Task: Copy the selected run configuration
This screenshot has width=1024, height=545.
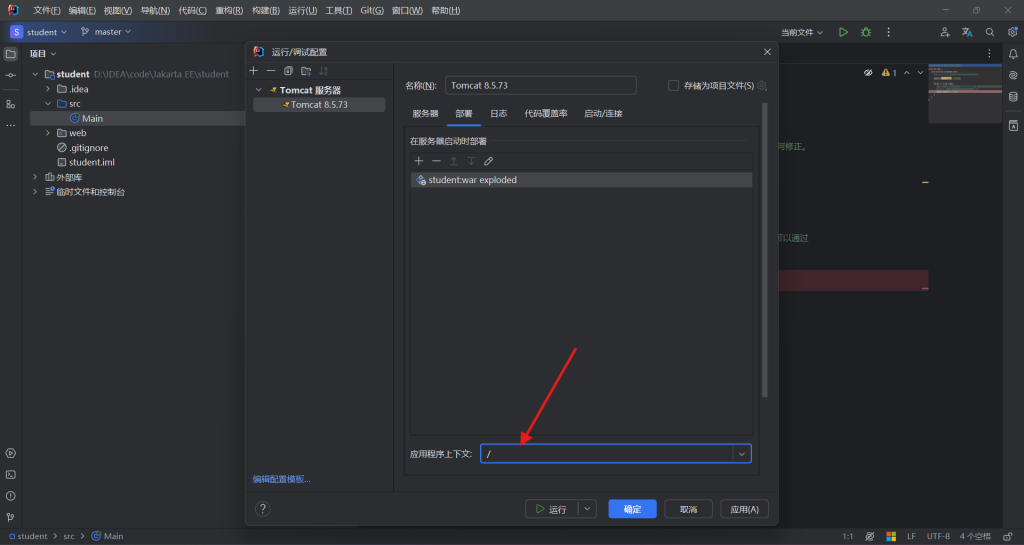Action: tap(288, 70)
